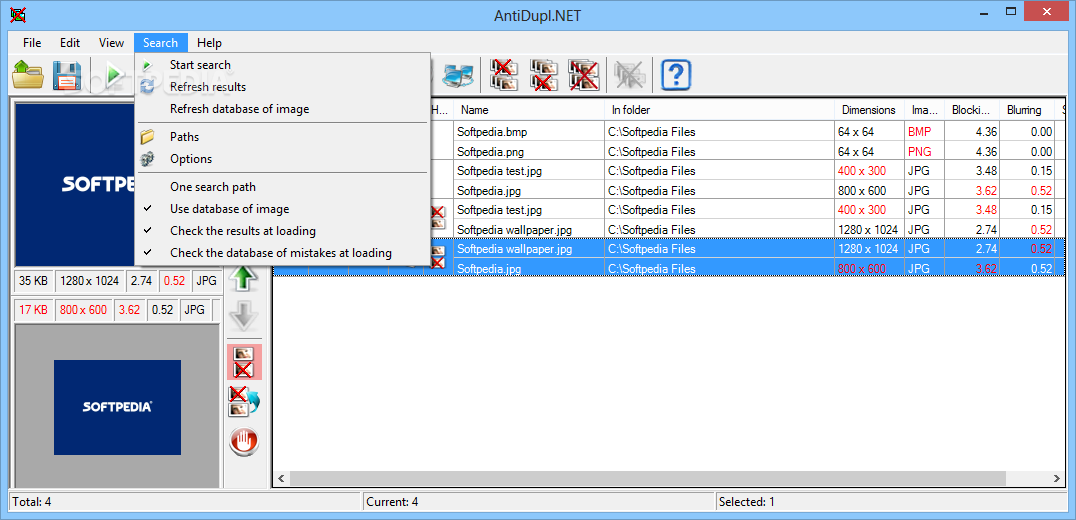Click the H... hint column header
The height and width of the screenshot is (520, 1076).
click(x=440, y=110)
